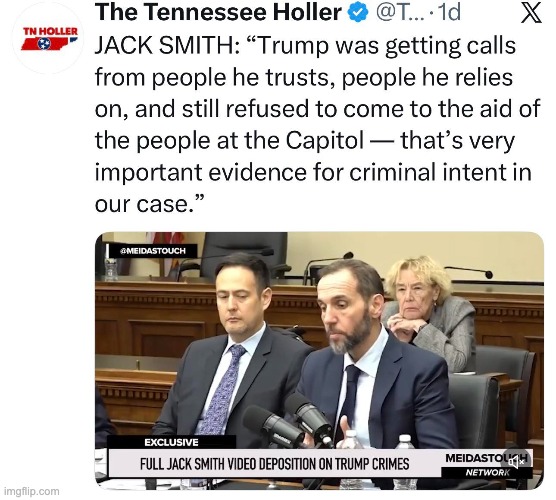Click the @MEIDASTOUCH watermark label
556x500 pixels.
152,251
